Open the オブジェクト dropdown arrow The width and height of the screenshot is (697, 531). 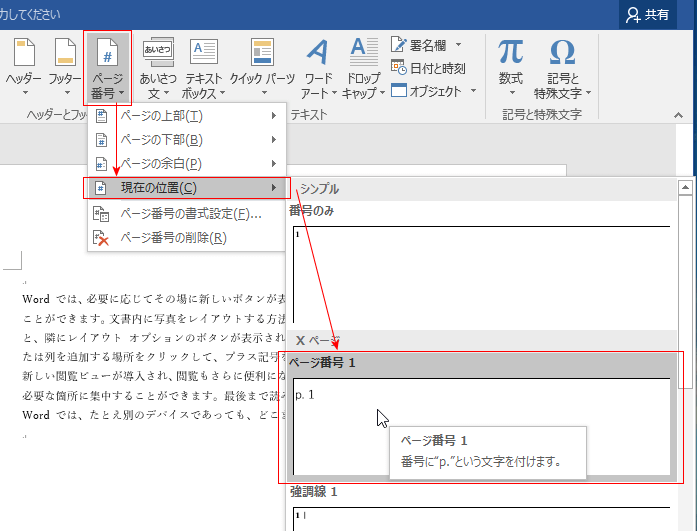click(473, 91)
